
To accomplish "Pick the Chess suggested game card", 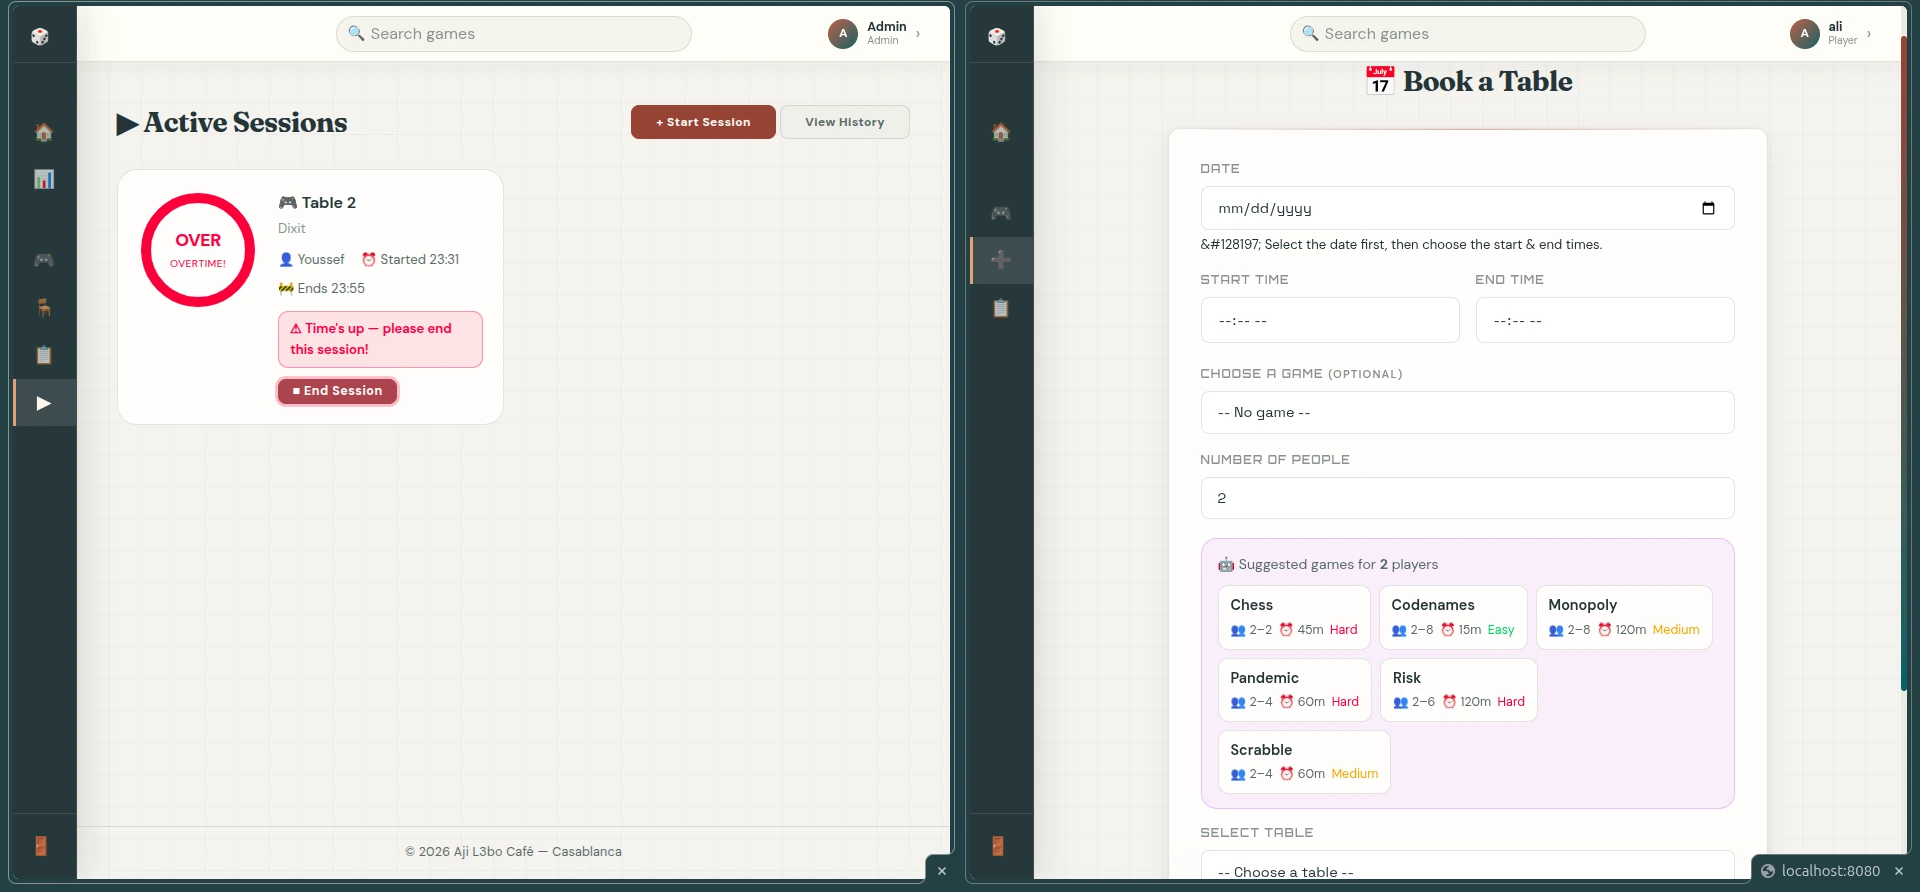I will (x=1294, y=617).
